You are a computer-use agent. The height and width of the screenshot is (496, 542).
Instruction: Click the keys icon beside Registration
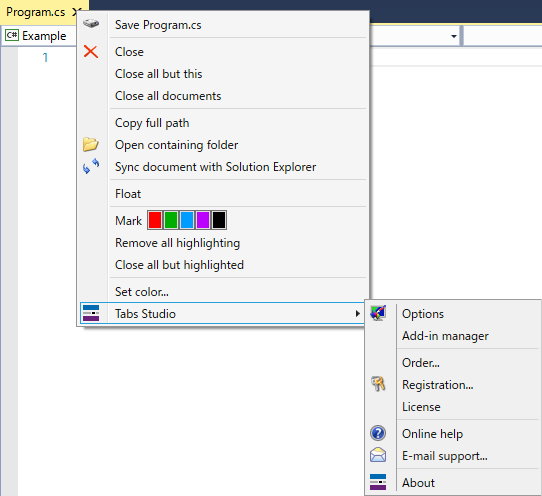[x=378, y=384]
